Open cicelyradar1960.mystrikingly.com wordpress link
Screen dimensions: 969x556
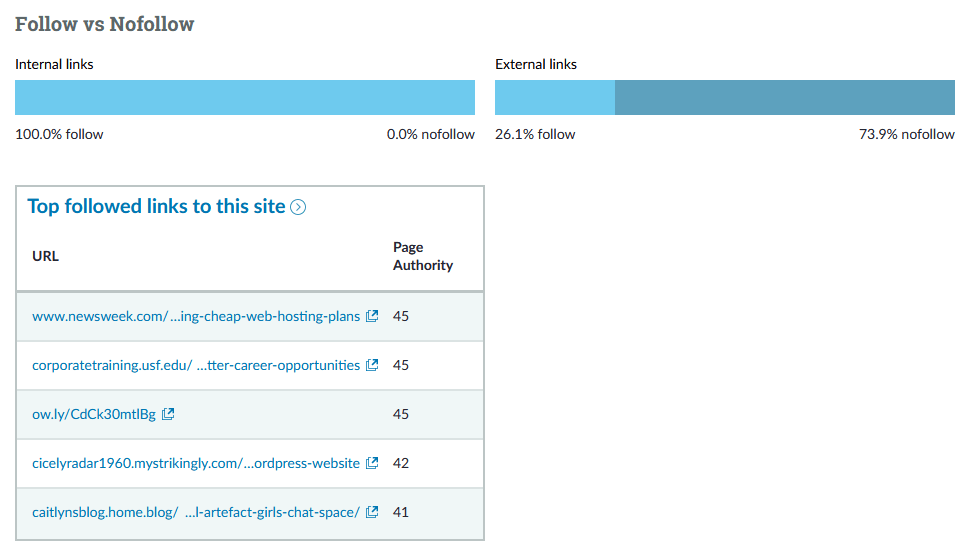tap(196, 463)
